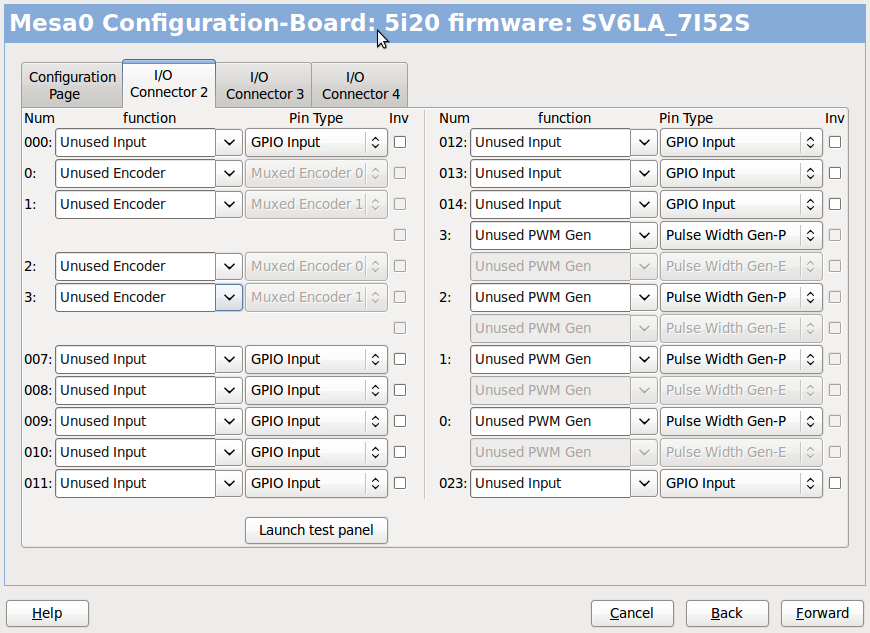Change Pin Type selector for pin 000

point(316,143)
